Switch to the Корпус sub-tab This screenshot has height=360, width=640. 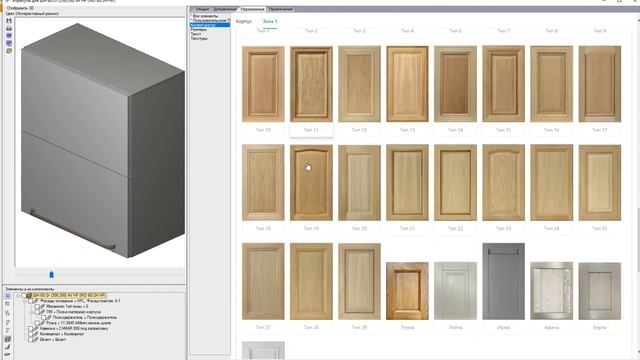(244, 21)
